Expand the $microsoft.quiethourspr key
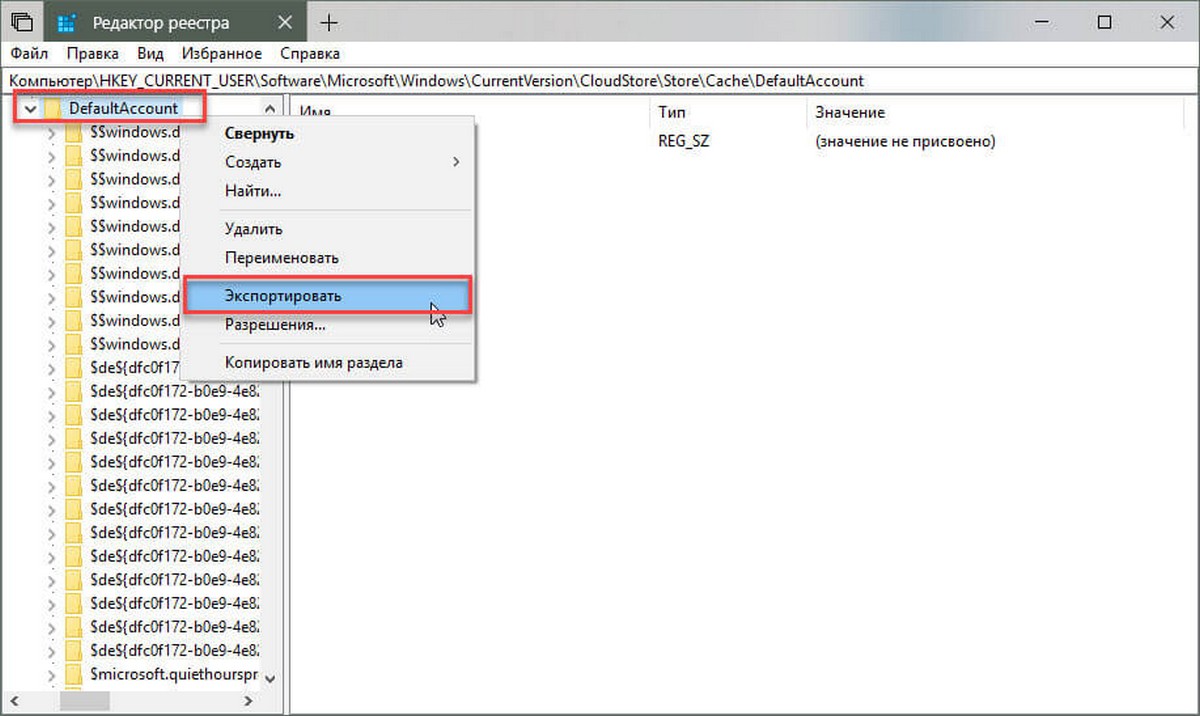Image resolution: width=1200 pixels, height=716 pixels. [52, 675]
